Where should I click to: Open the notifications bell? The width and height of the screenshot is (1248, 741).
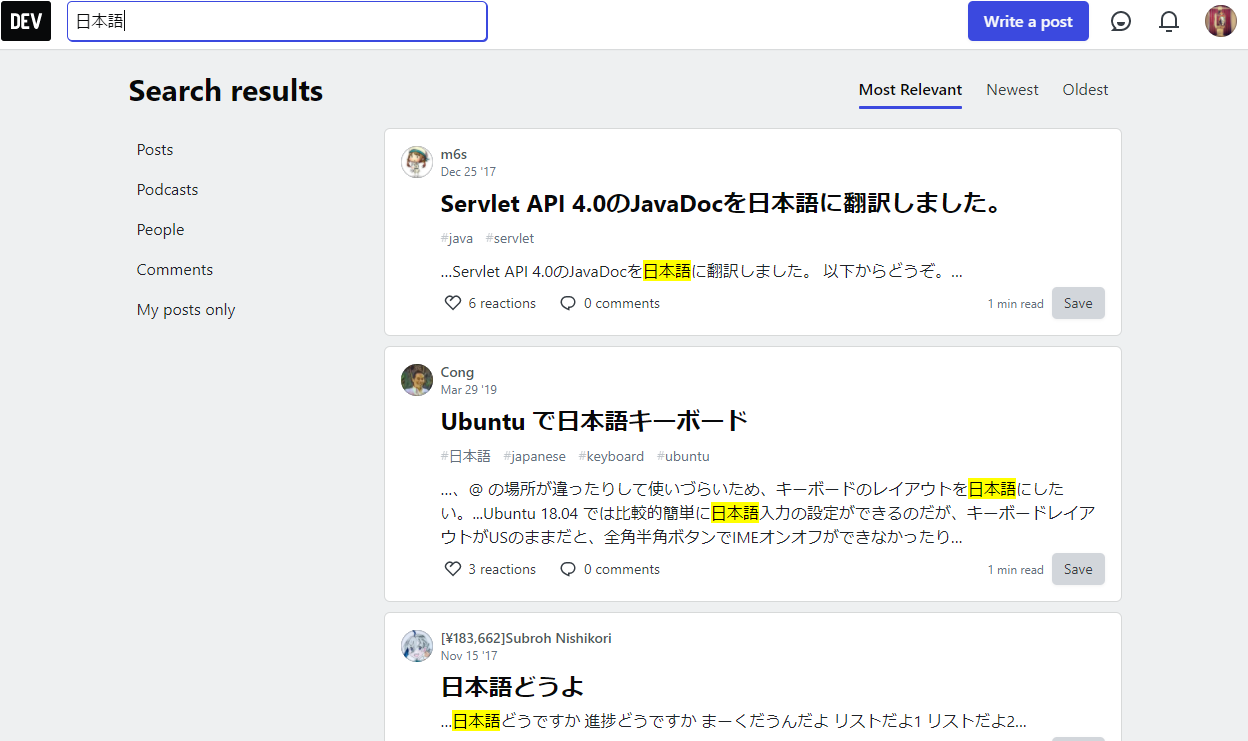1169,21
